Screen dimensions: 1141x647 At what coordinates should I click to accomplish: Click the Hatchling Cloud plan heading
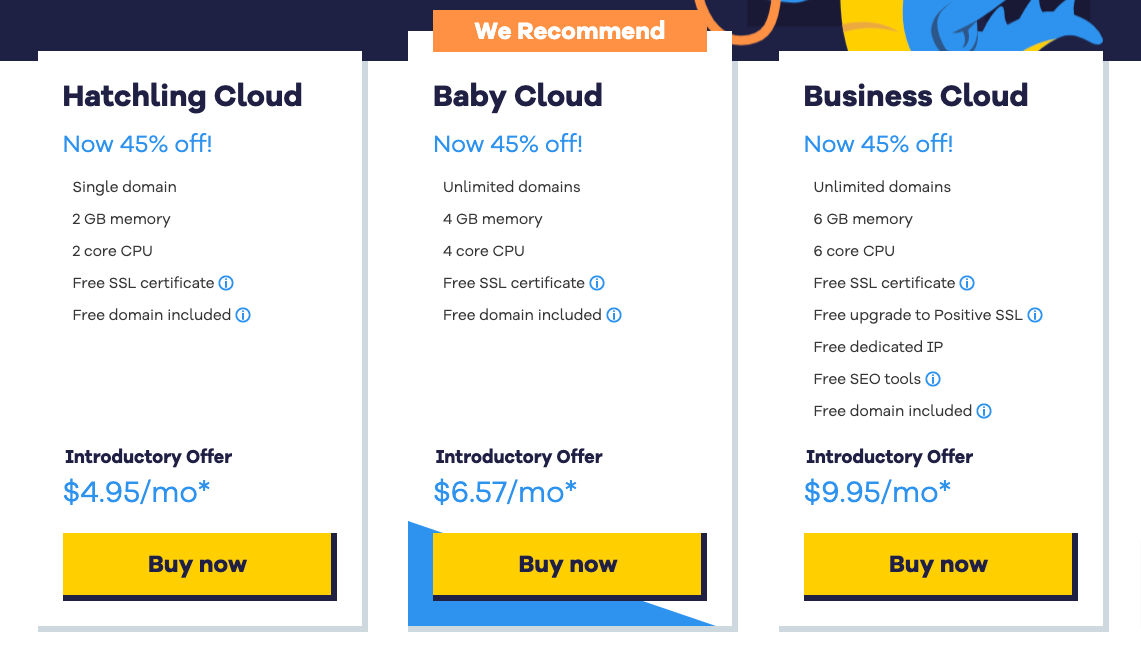[x=182, y=96]
